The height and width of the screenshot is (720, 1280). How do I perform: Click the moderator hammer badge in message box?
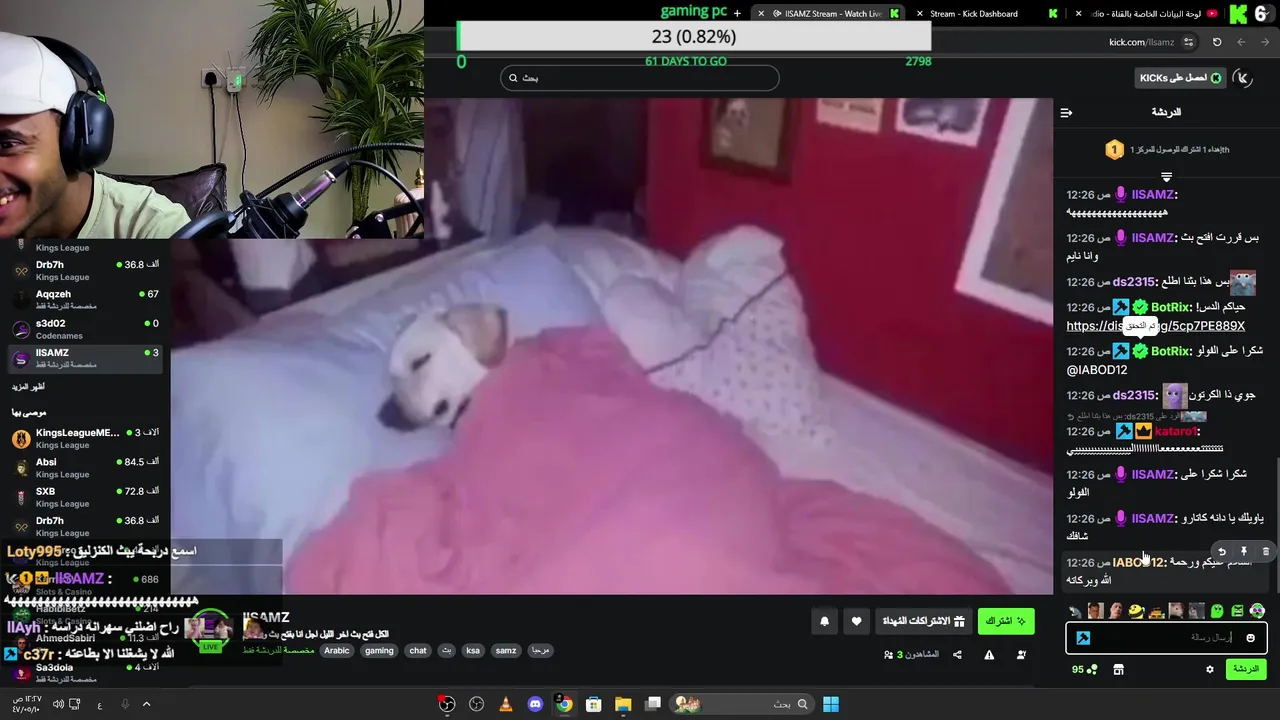tap(1083, 638)
